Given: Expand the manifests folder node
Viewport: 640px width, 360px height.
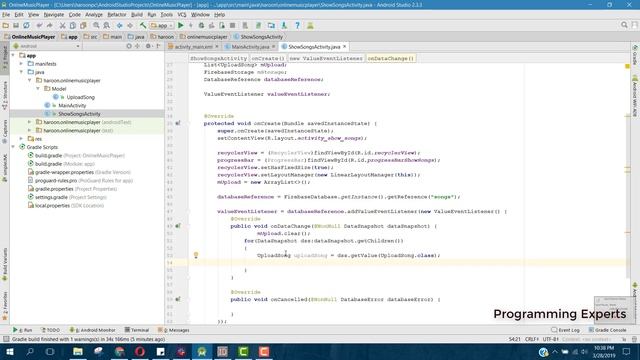Looking at the screenshot, I should tap(22, 64).
